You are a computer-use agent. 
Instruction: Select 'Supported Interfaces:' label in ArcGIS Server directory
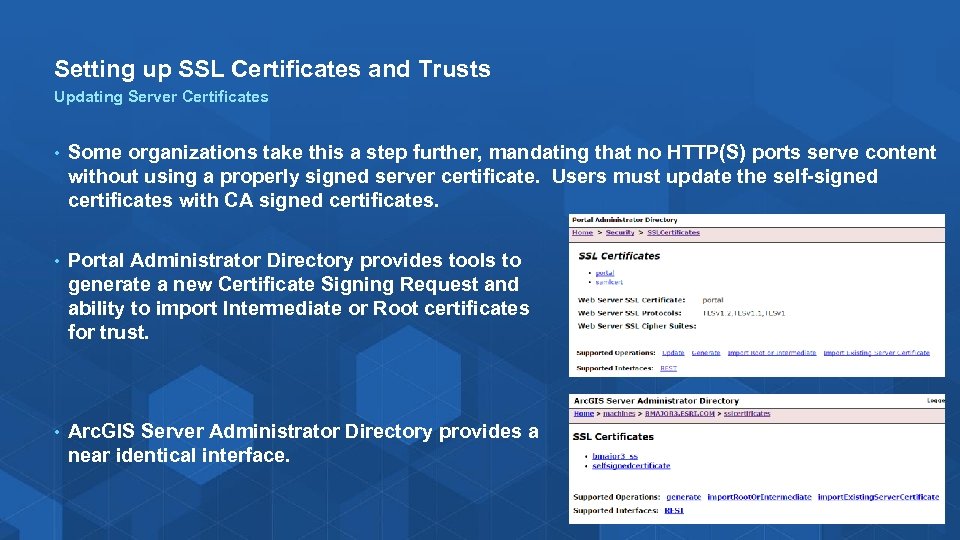(x=615, y=511)
